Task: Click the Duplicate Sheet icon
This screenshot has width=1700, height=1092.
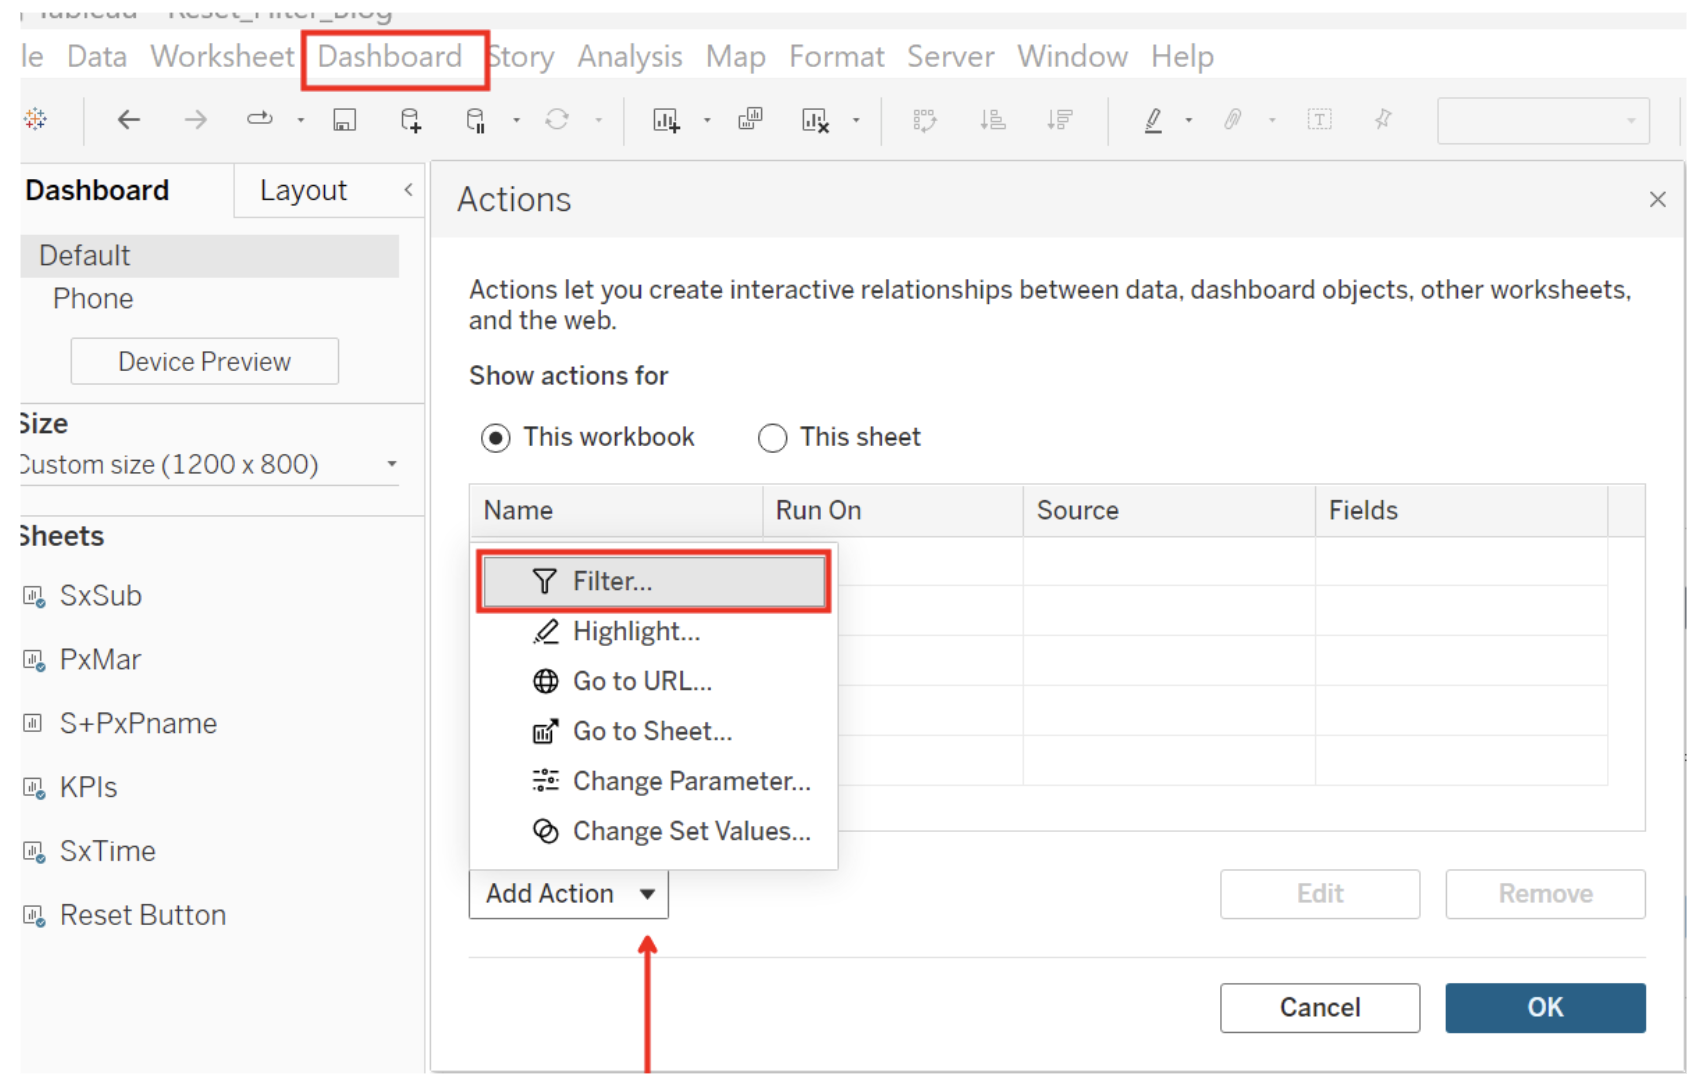Action: point(750,120)
